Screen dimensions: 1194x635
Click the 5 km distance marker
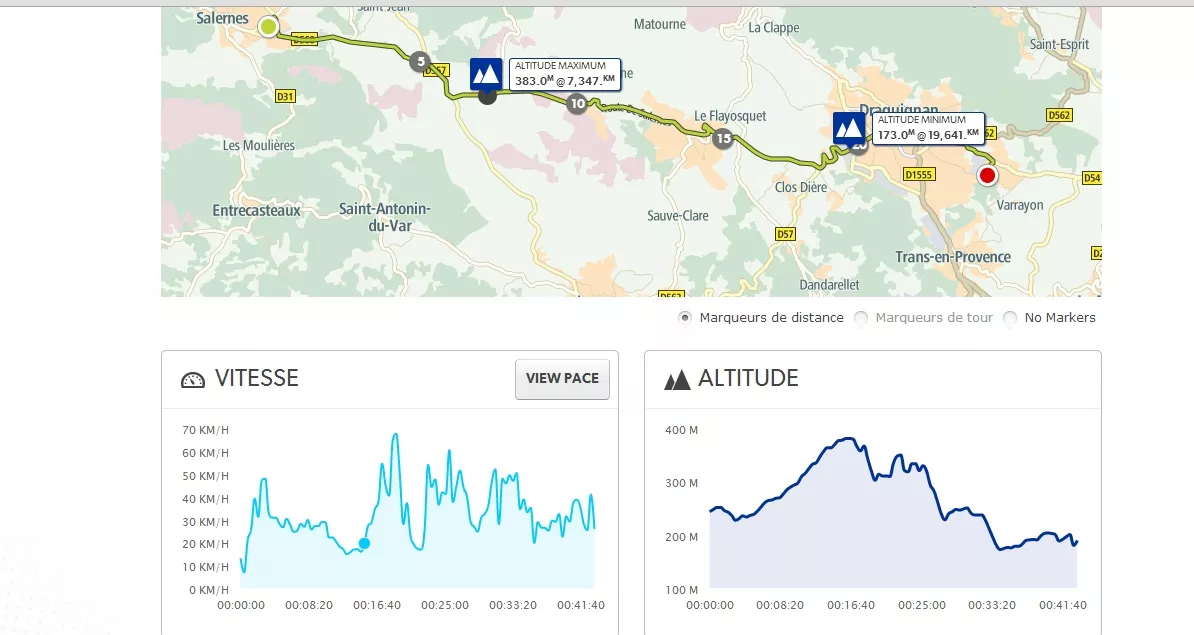[x=420, y=62]
